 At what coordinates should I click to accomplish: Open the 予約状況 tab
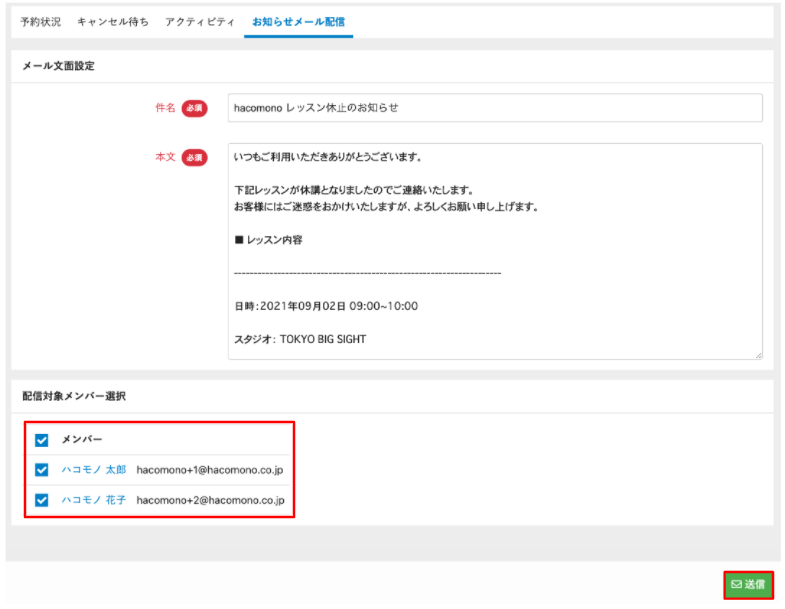pos(43,21)
